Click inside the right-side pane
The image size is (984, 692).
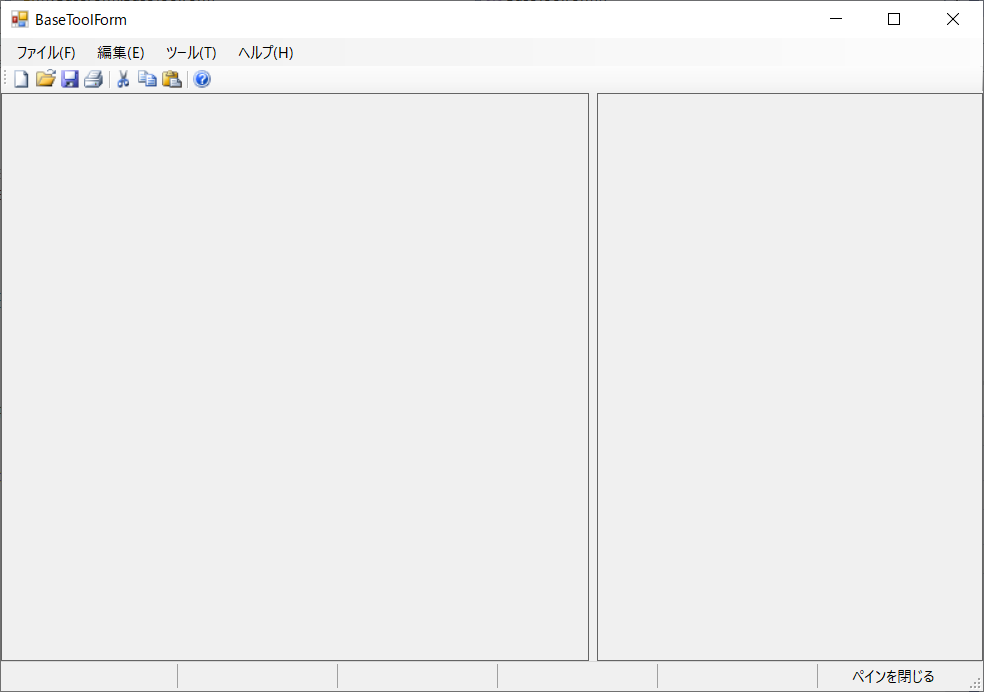tap(789, 376)
